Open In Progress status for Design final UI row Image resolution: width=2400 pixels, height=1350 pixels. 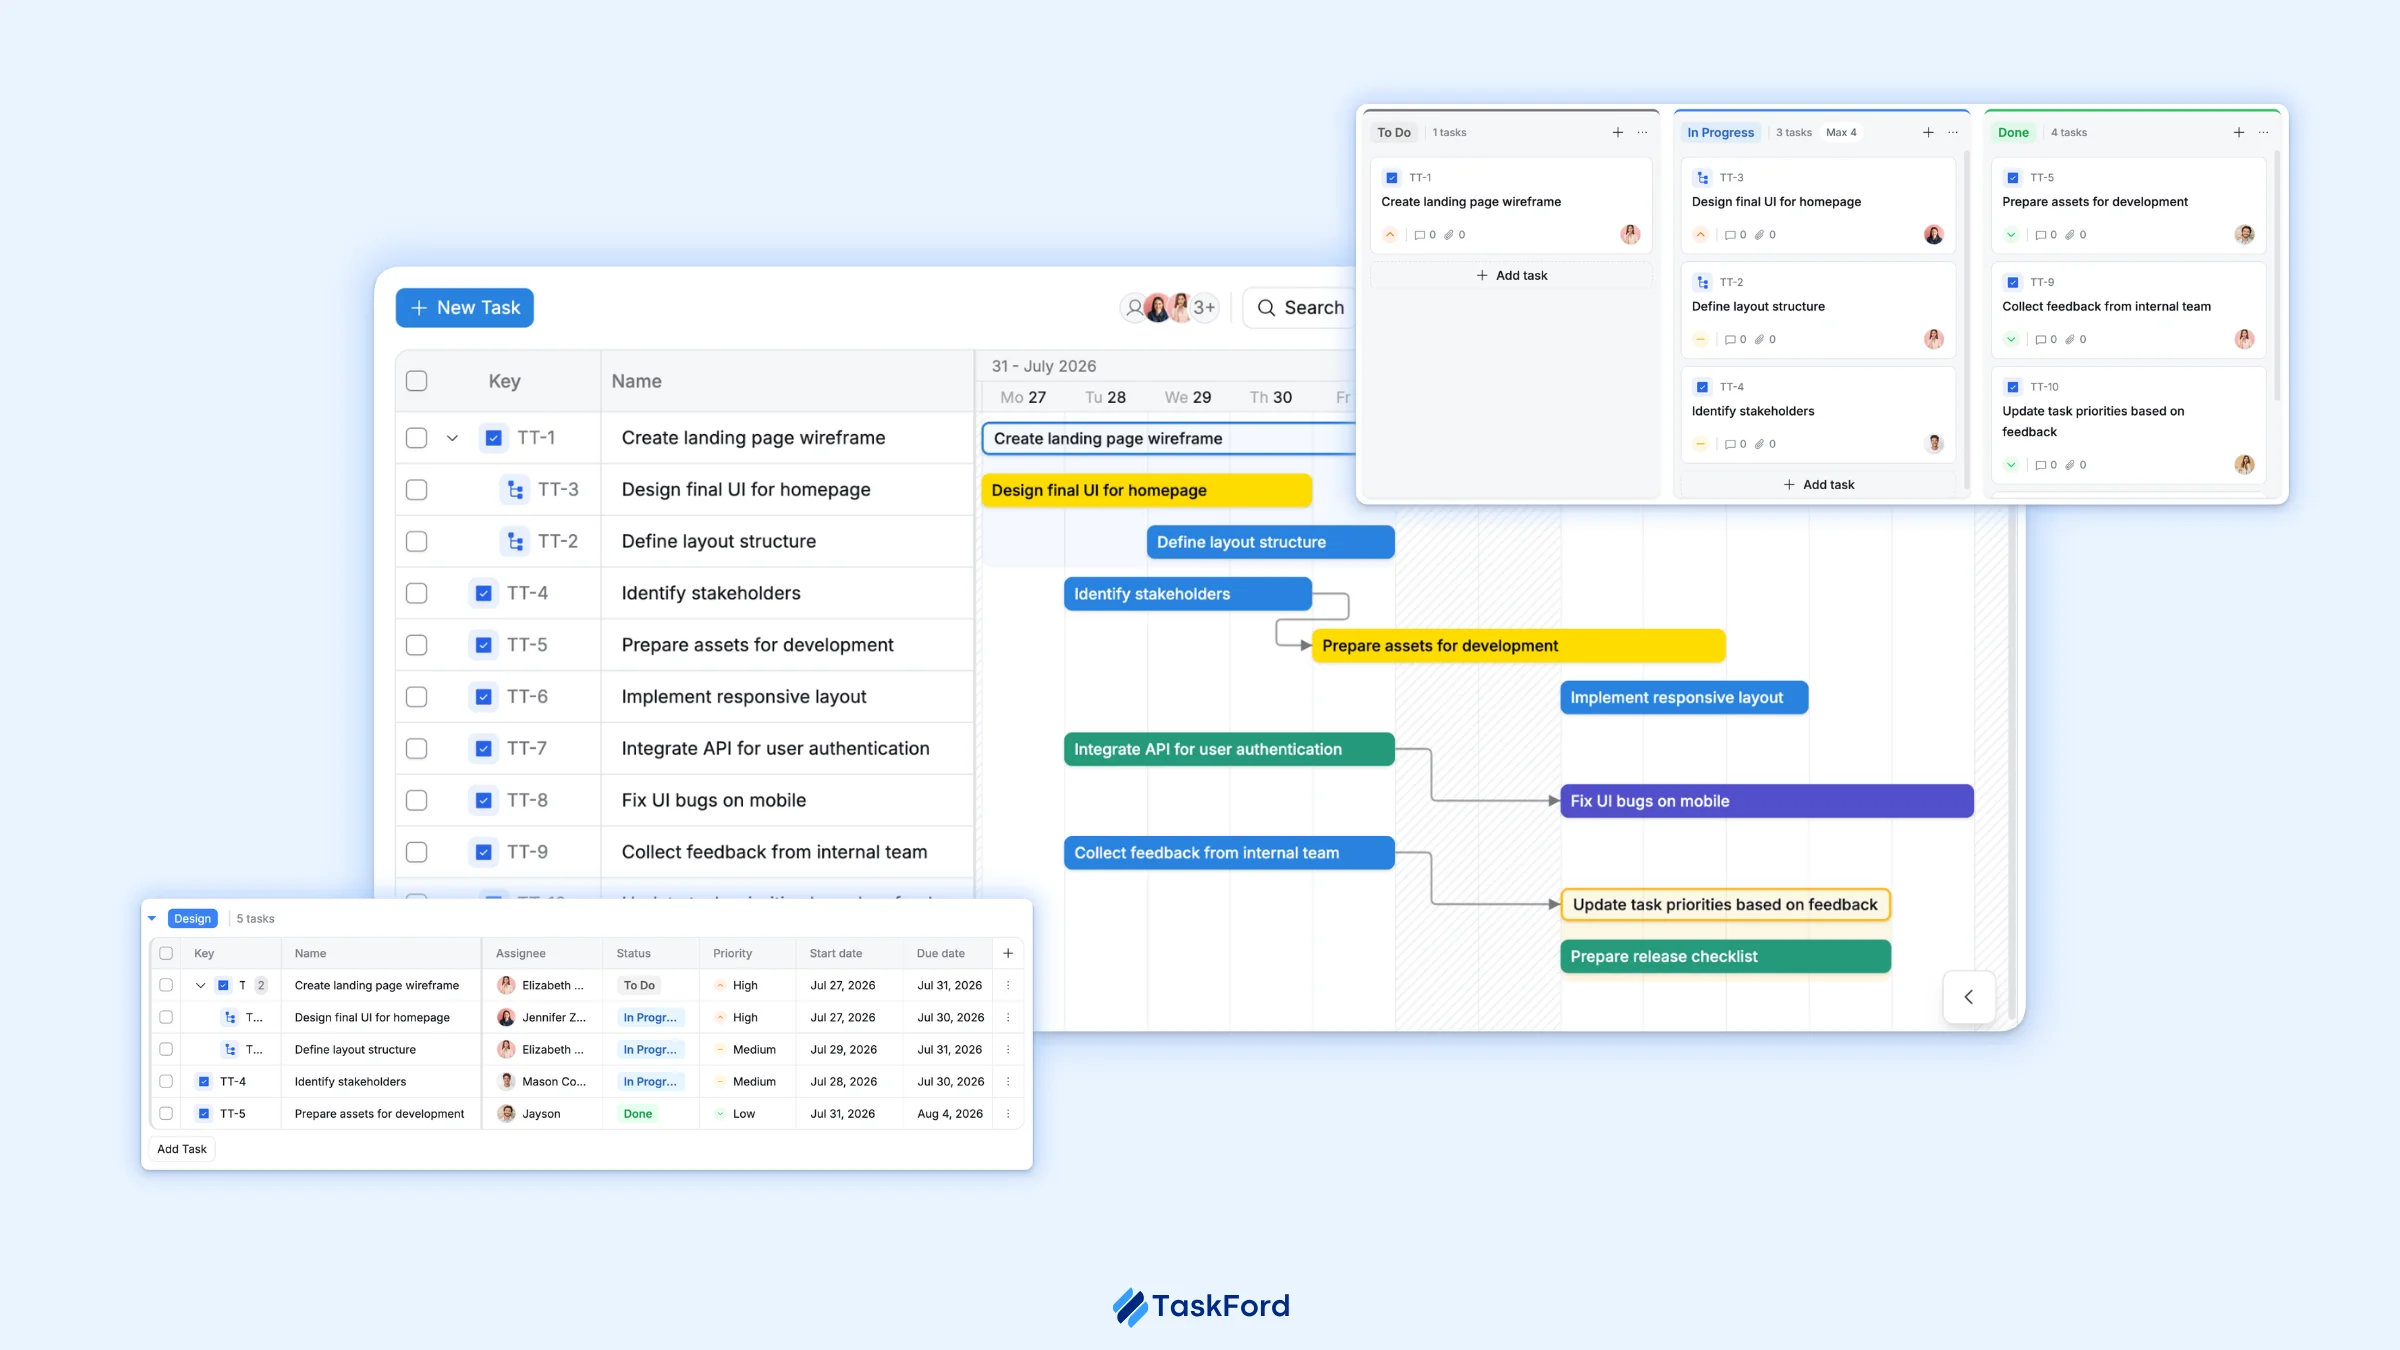pyautogui.click(x=650, y=1017)
